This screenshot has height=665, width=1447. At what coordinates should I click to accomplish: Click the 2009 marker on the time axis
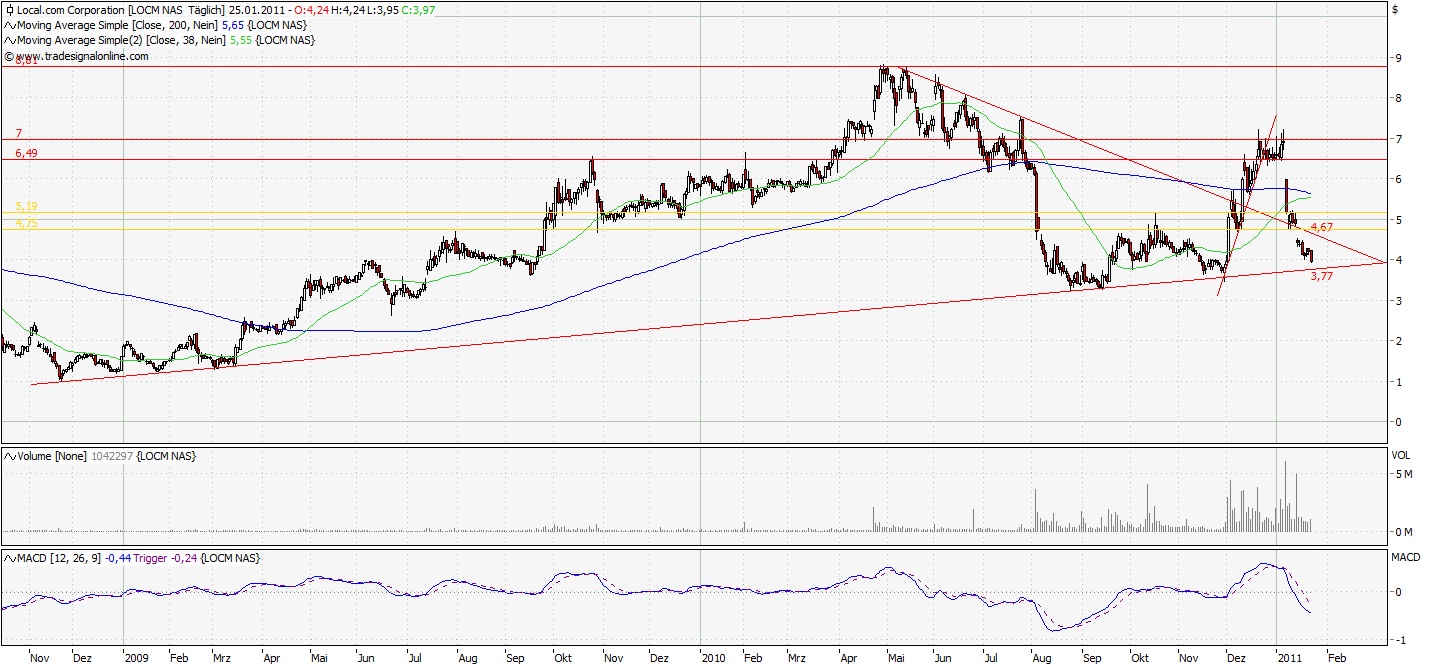(136, 658)
